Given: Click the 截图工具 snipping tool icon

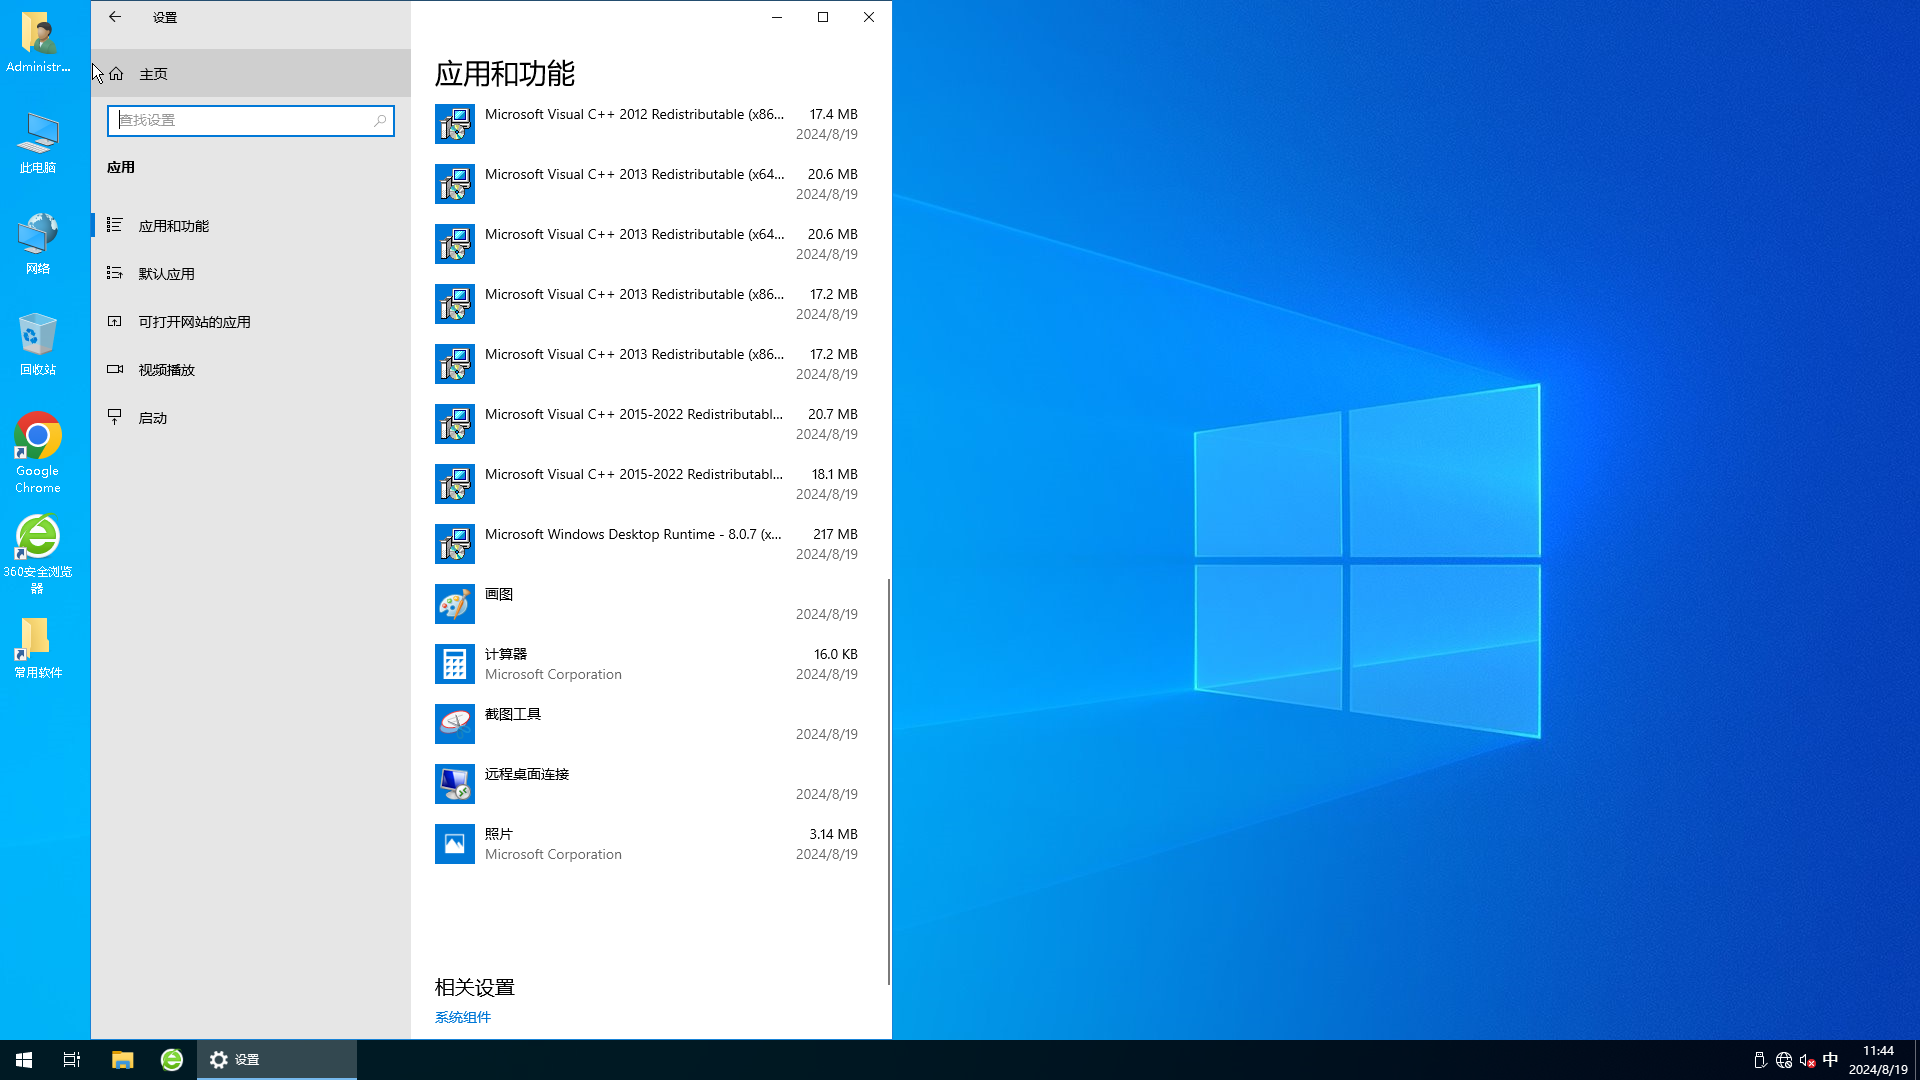Looking at the screenshot, I should (455, 724).
